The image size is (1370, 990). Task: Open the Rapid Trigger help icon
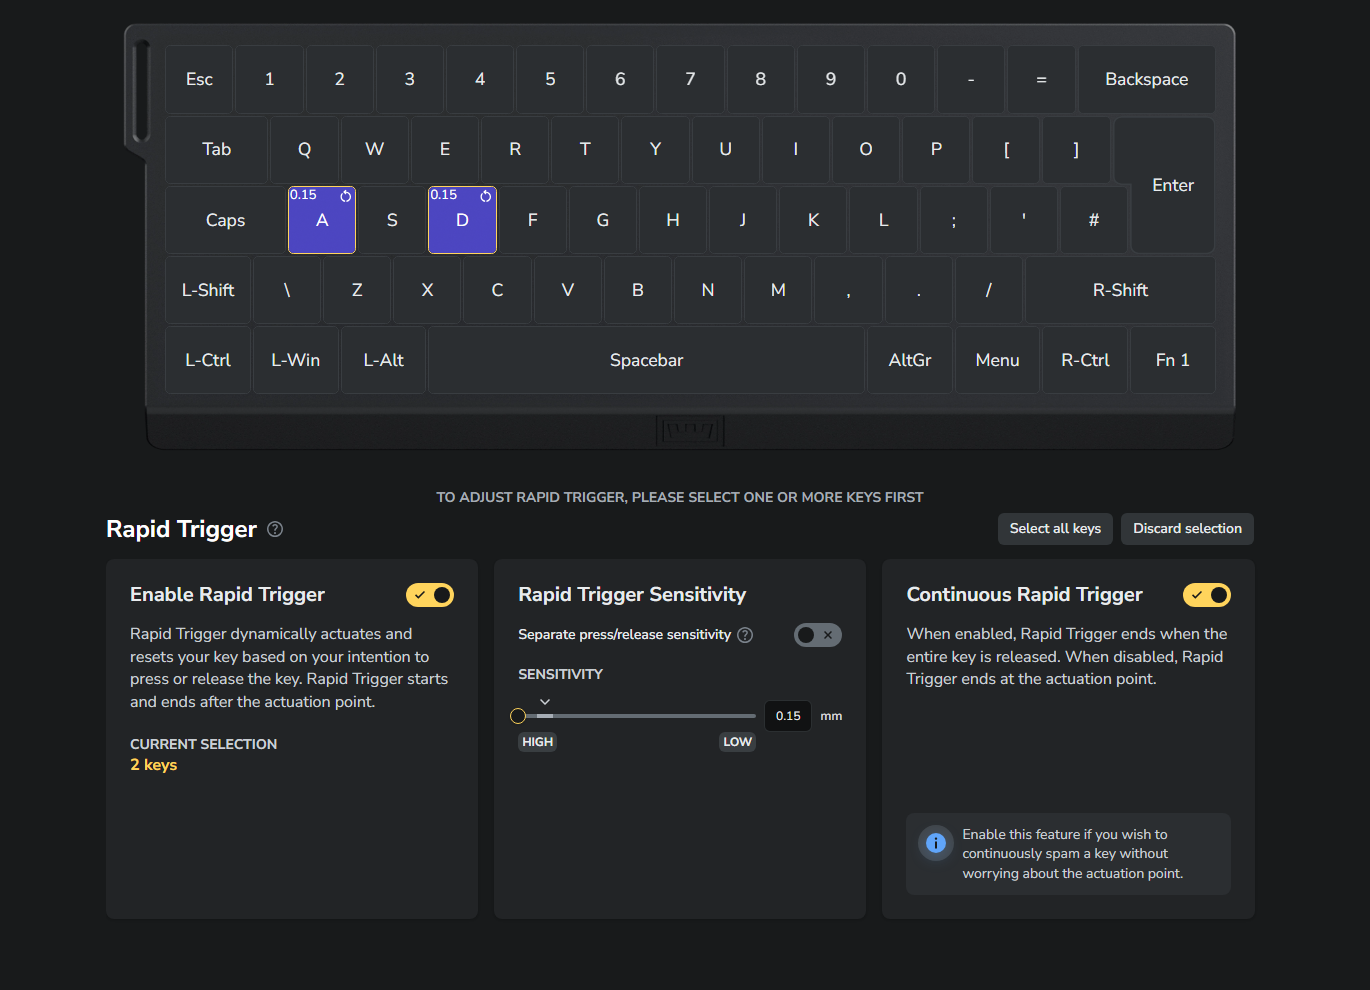pyautogui.click(x=275, y=529)
